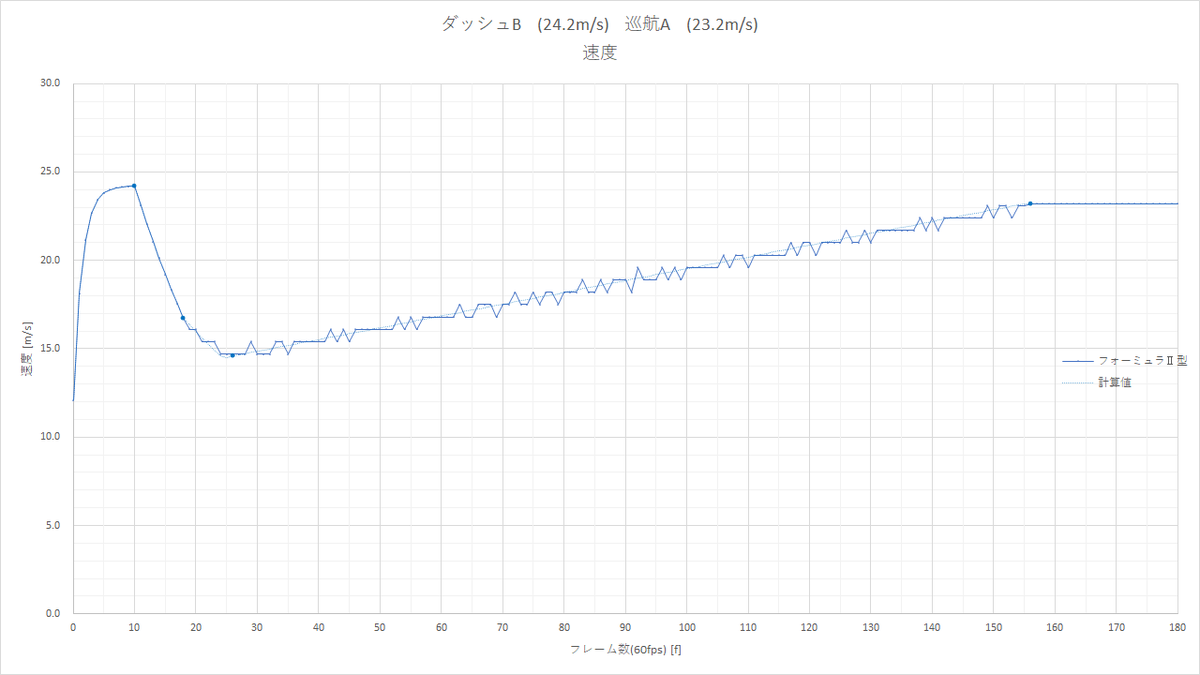Click the x-axis tick label '140'
The width and height of the screenshot is (1200, 675).
[x=933, y=628]
